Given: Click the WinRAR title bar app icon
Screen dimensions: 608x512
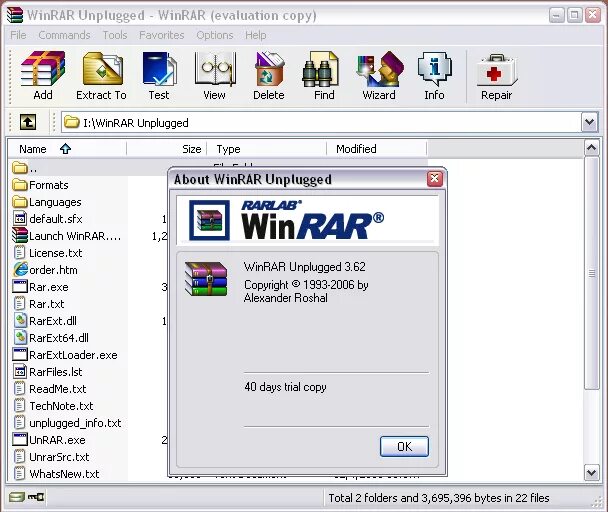Looking at the screenshot, I should point(15,15).
